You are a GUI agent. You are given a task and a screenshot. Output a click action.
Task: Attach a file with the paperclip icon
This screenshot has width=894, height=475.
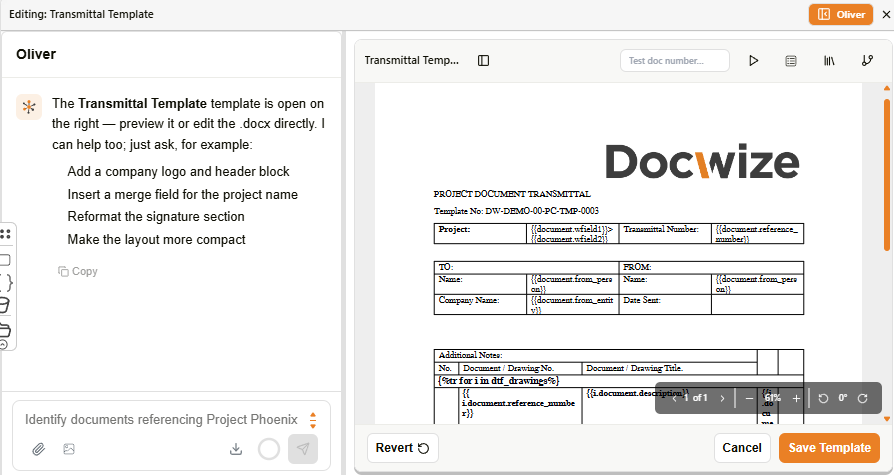point(38,449)
